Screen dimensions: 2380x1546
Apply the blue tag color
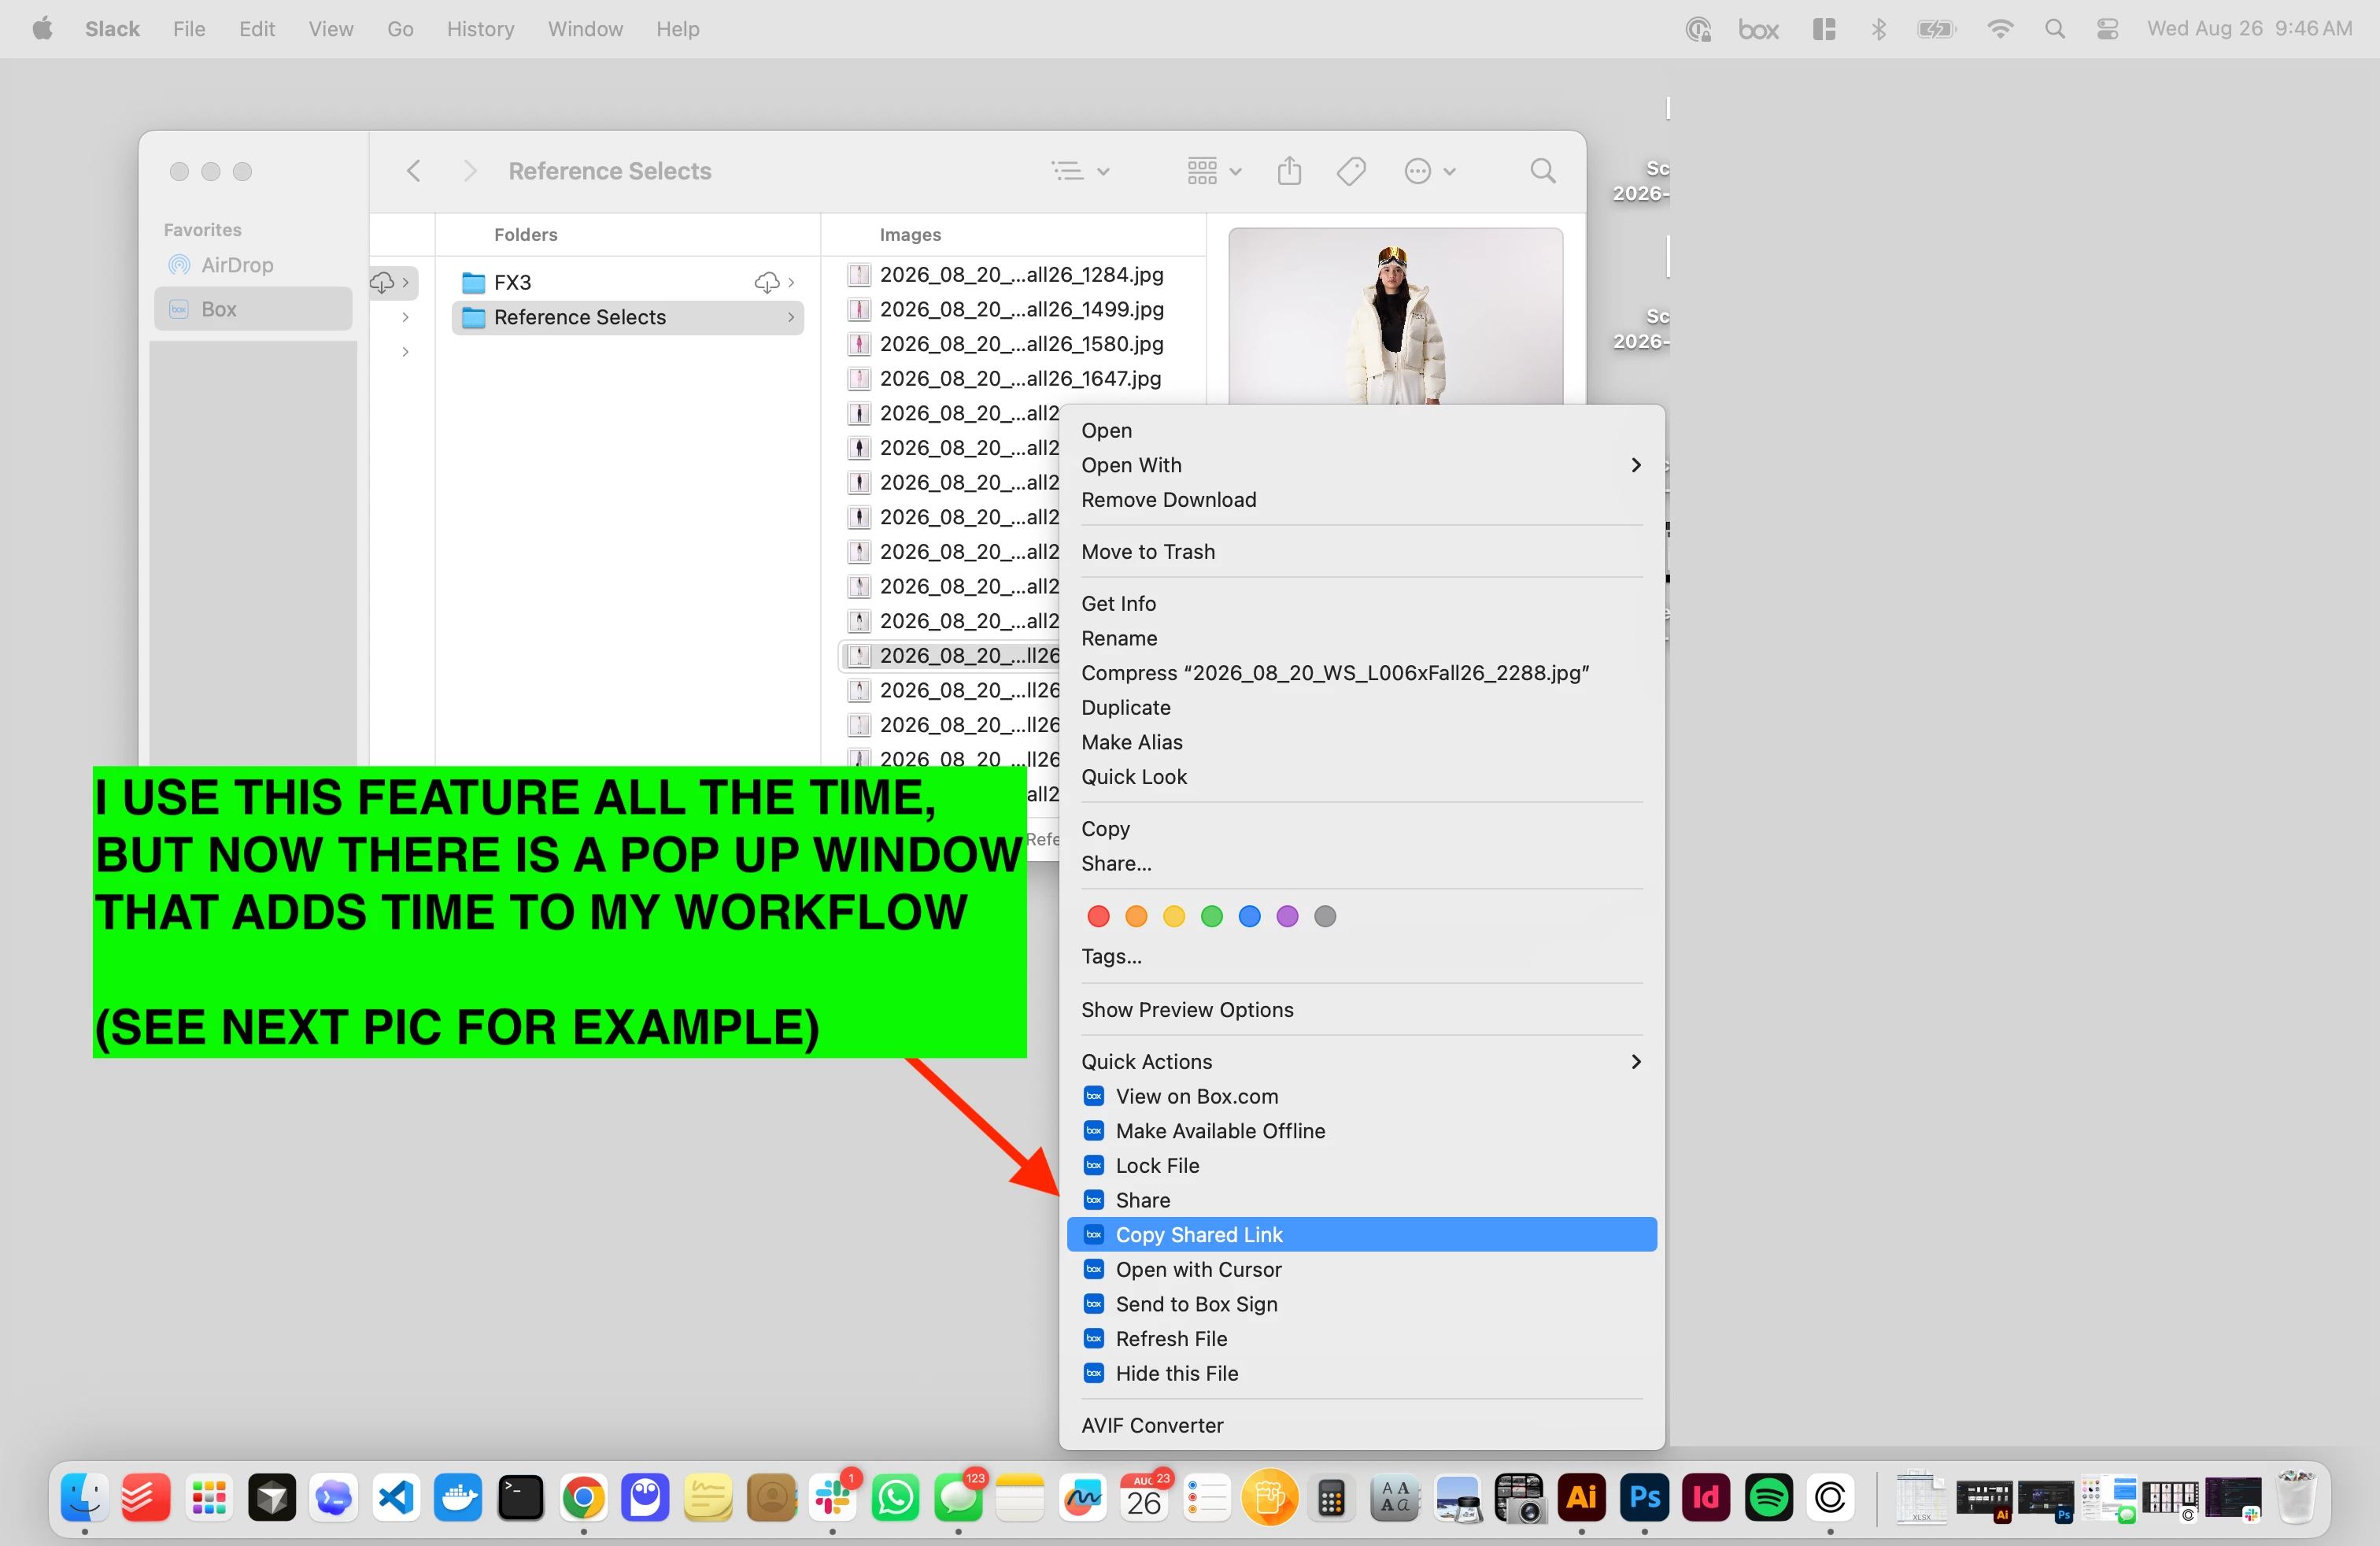1250,916
